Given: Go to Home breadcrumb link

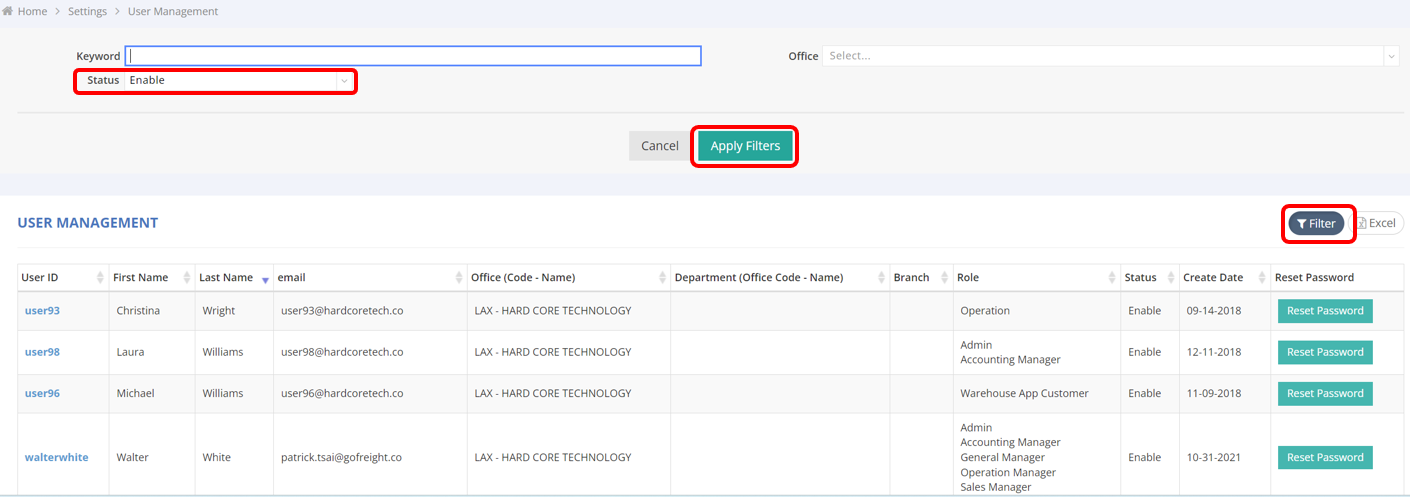Looking at the screenshot, I should point(32,11).
